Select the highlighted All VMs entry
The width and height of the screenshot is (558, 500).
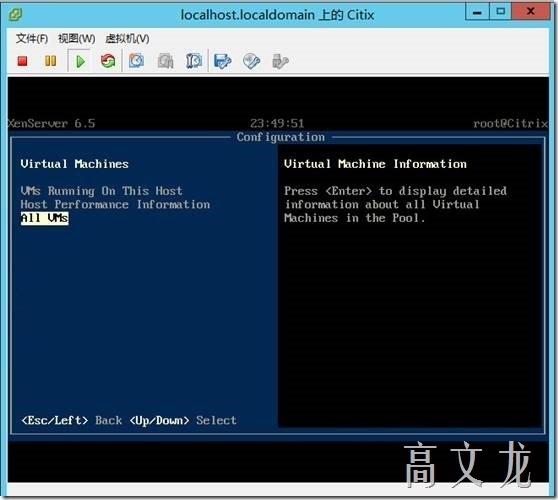click(44, 218)
